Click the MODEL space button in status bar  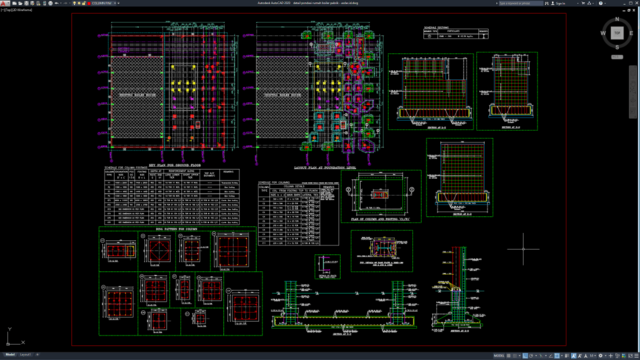click(499, 356)
